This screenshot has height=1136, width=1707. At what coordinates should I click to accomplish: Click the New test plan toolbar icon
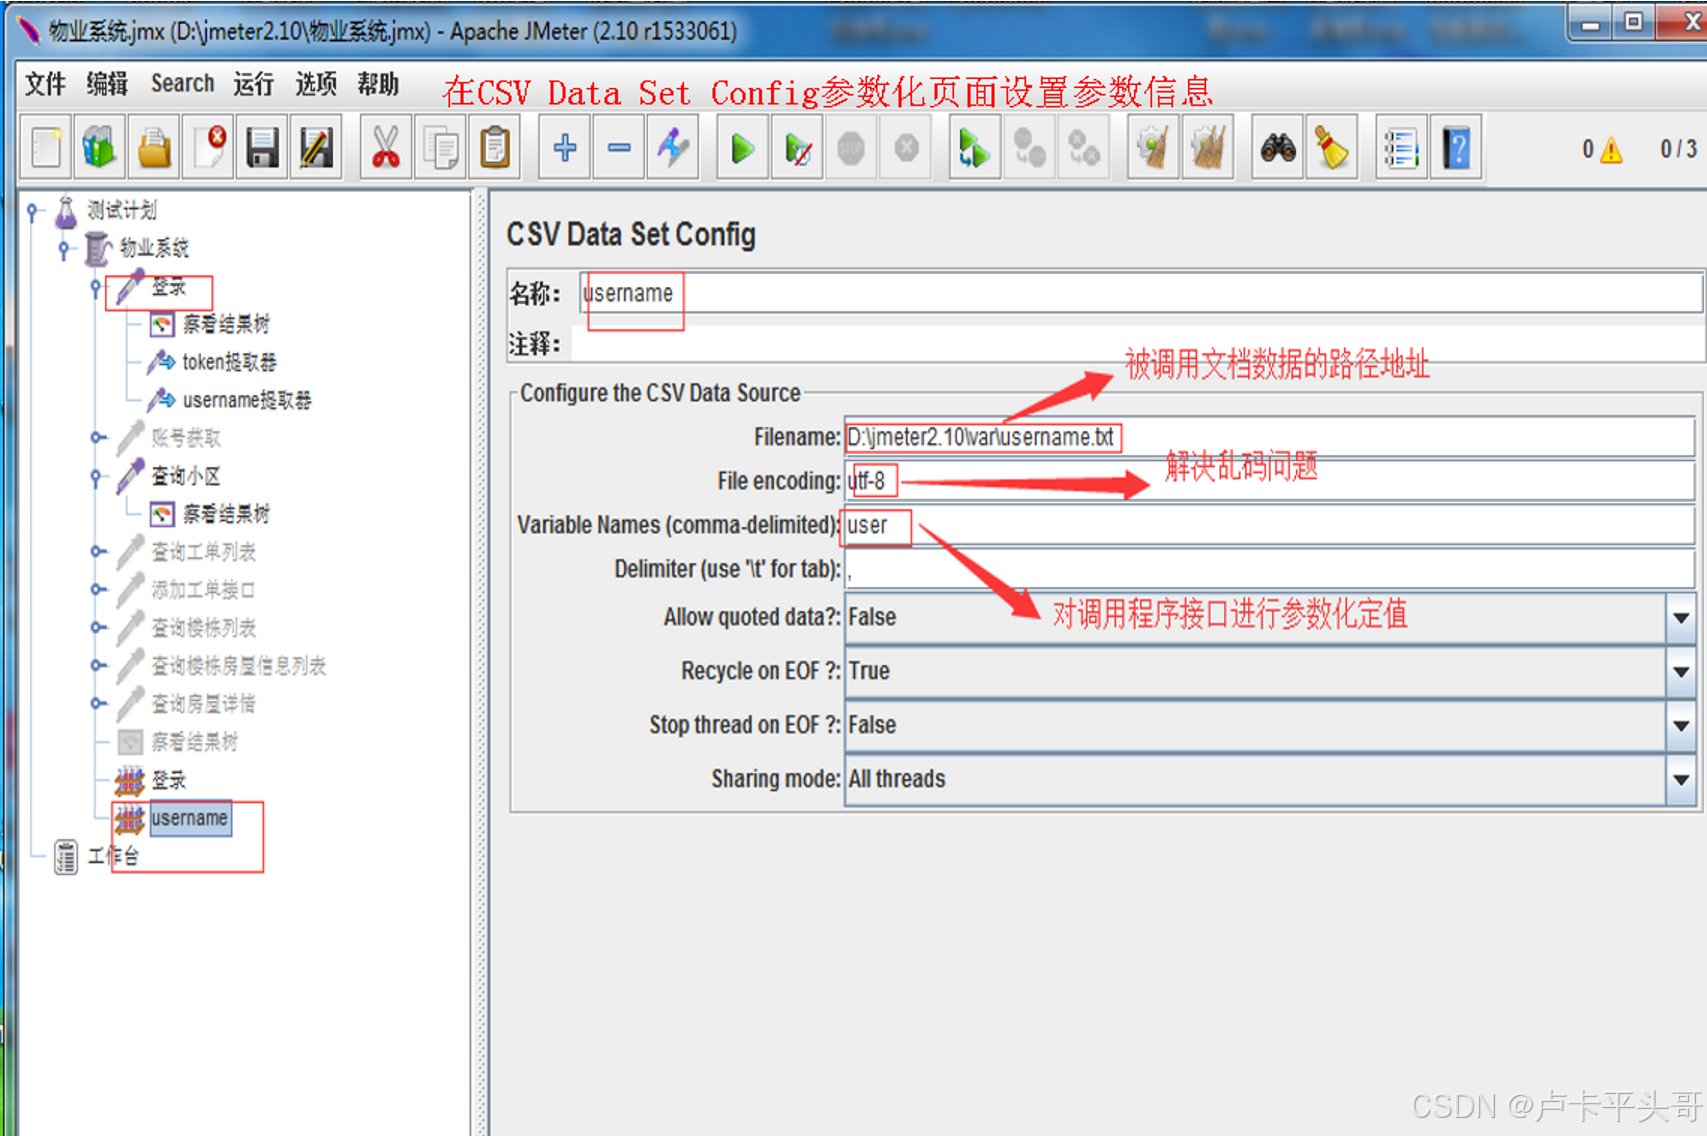46,149
